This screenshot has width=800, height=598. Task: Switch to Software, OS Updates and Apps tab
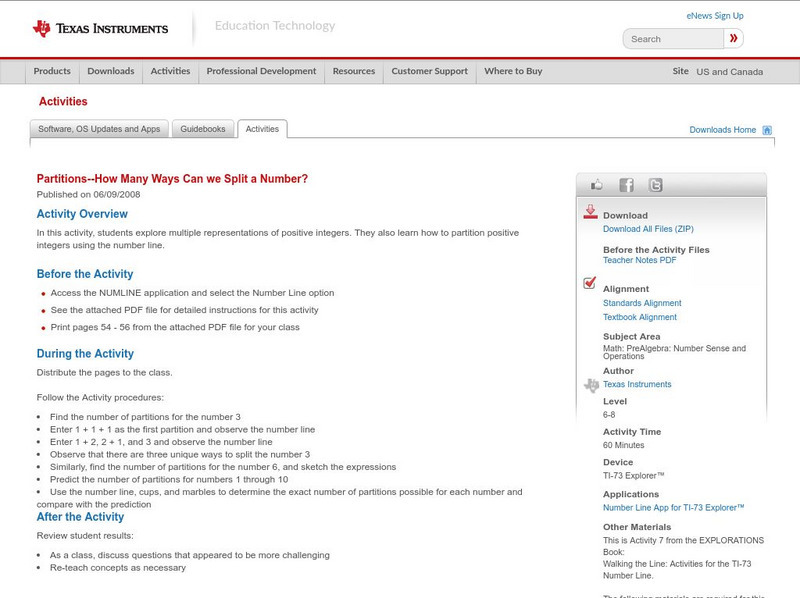click(99, 129)
